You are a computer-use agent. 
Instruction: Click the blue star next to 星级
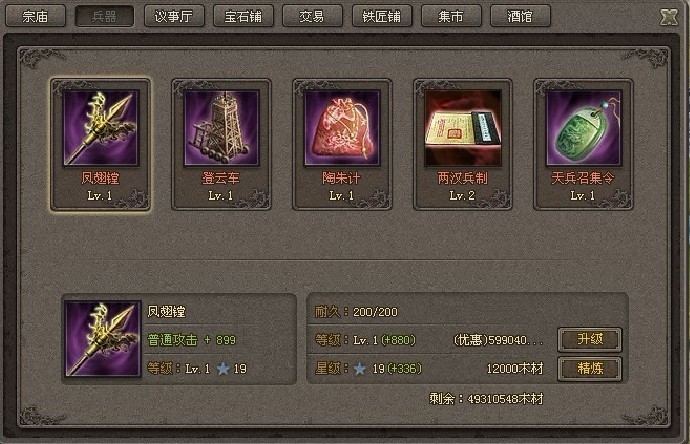coord(360,368)
